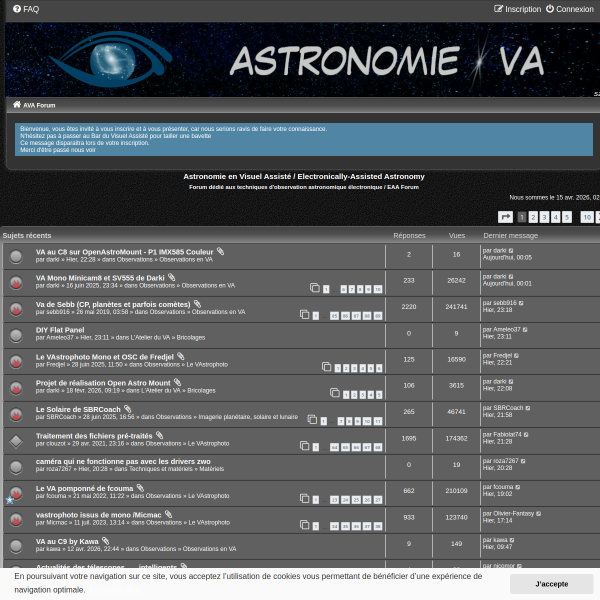Click pages icon in Va de Sebb row
The width and height of the screenshot is (600, 600).
pos(305,314)
